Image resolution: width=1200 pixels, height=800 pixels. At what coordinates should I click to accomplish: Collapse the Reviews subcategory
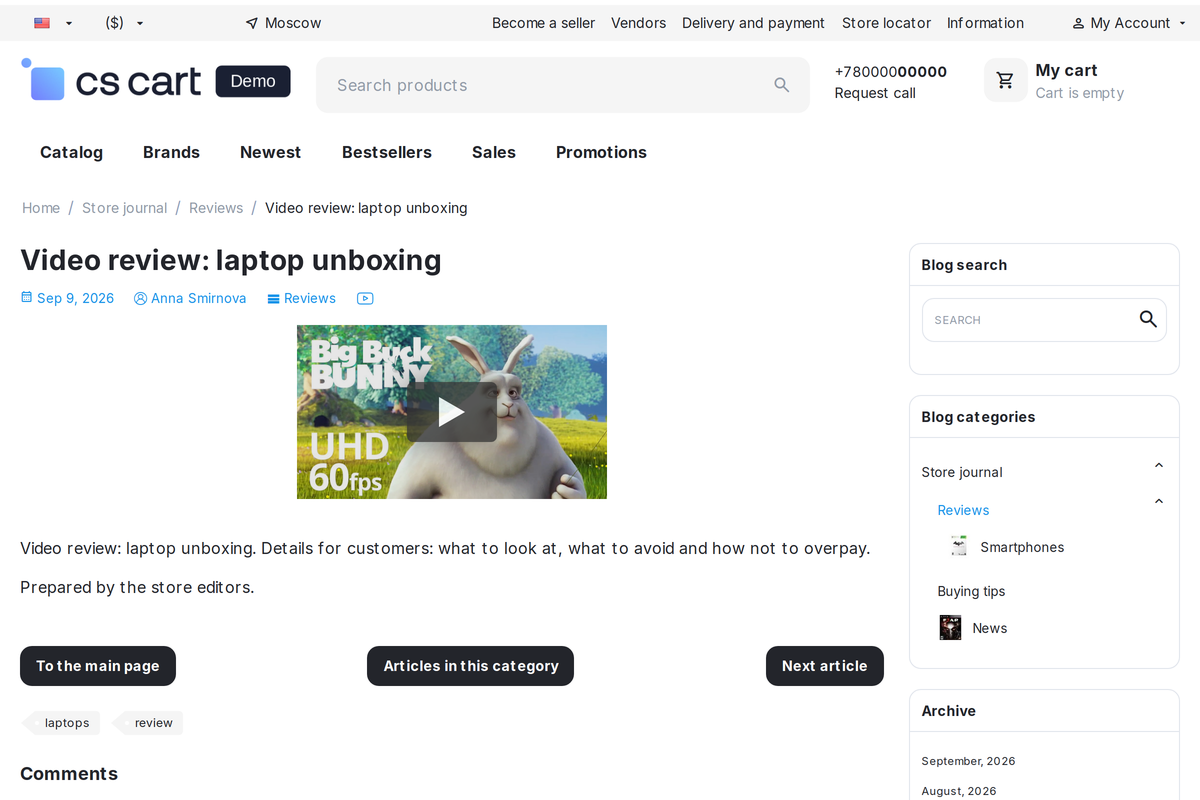coord(1159,501)
